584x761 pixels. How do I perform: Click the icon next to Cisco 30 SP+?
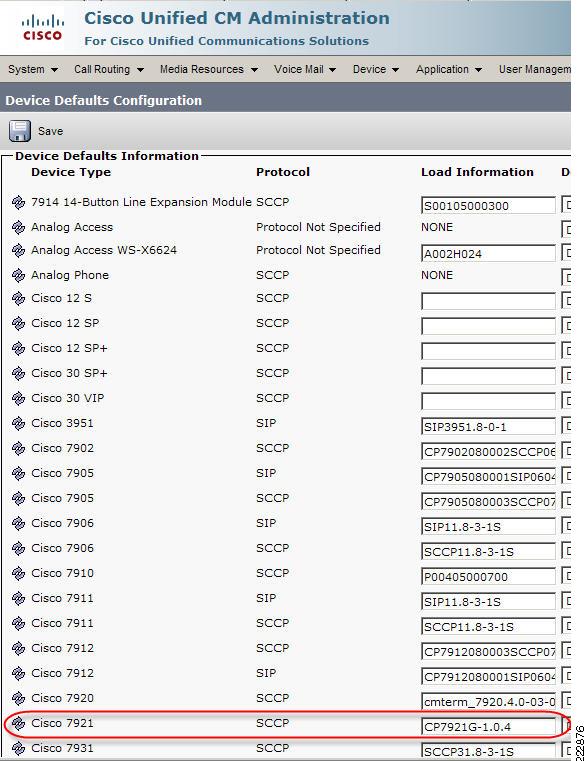click(x=18, y=373)
